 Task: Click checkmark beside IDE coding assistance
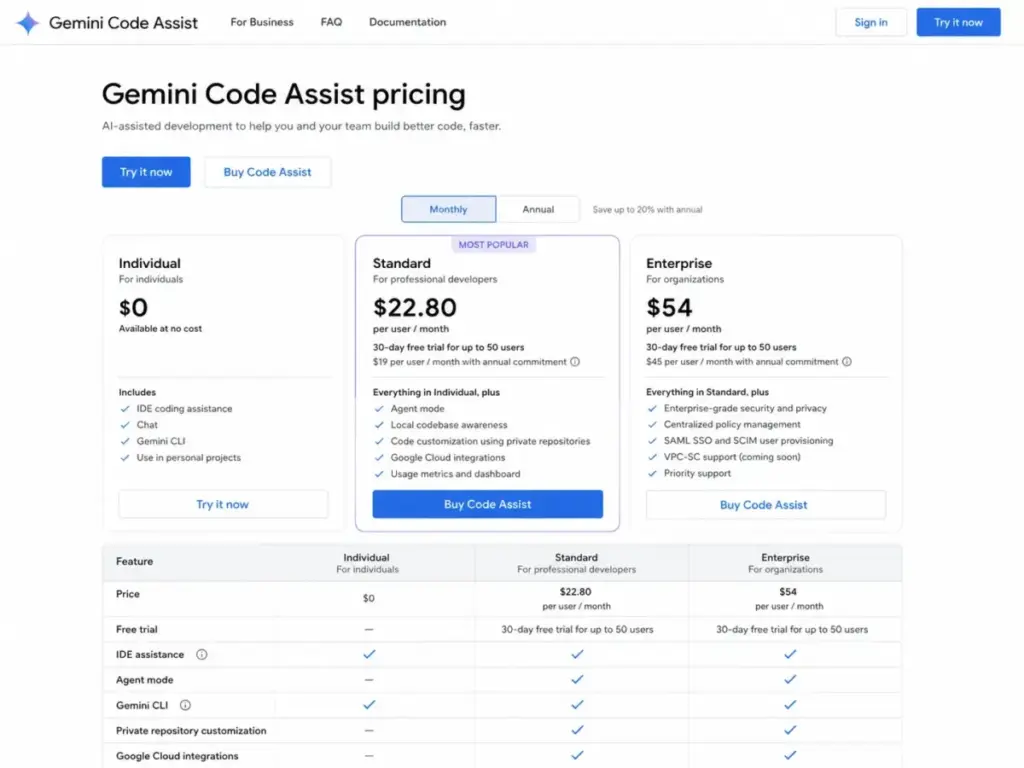[125, 409]
